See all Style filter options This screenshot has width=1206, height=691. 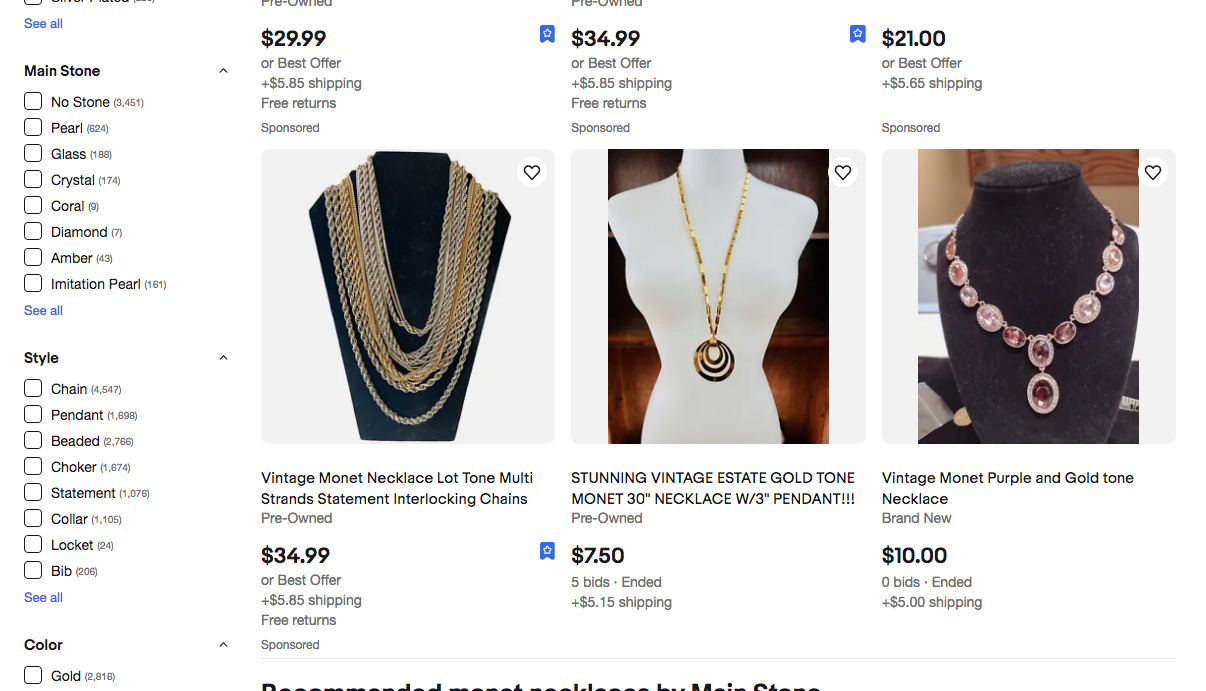[x=43, y=597]
